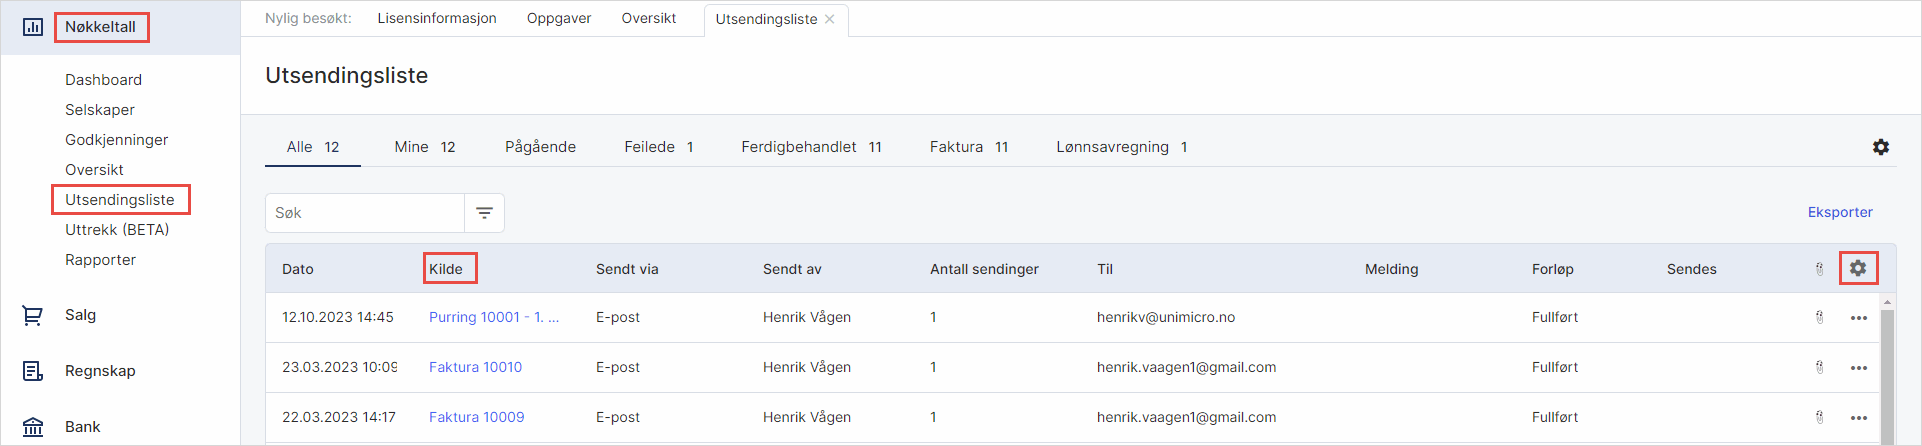Screen dimensions: 1922x446
Task: Open the gear settings above the Eksporter link
Action: point(1880,147)
